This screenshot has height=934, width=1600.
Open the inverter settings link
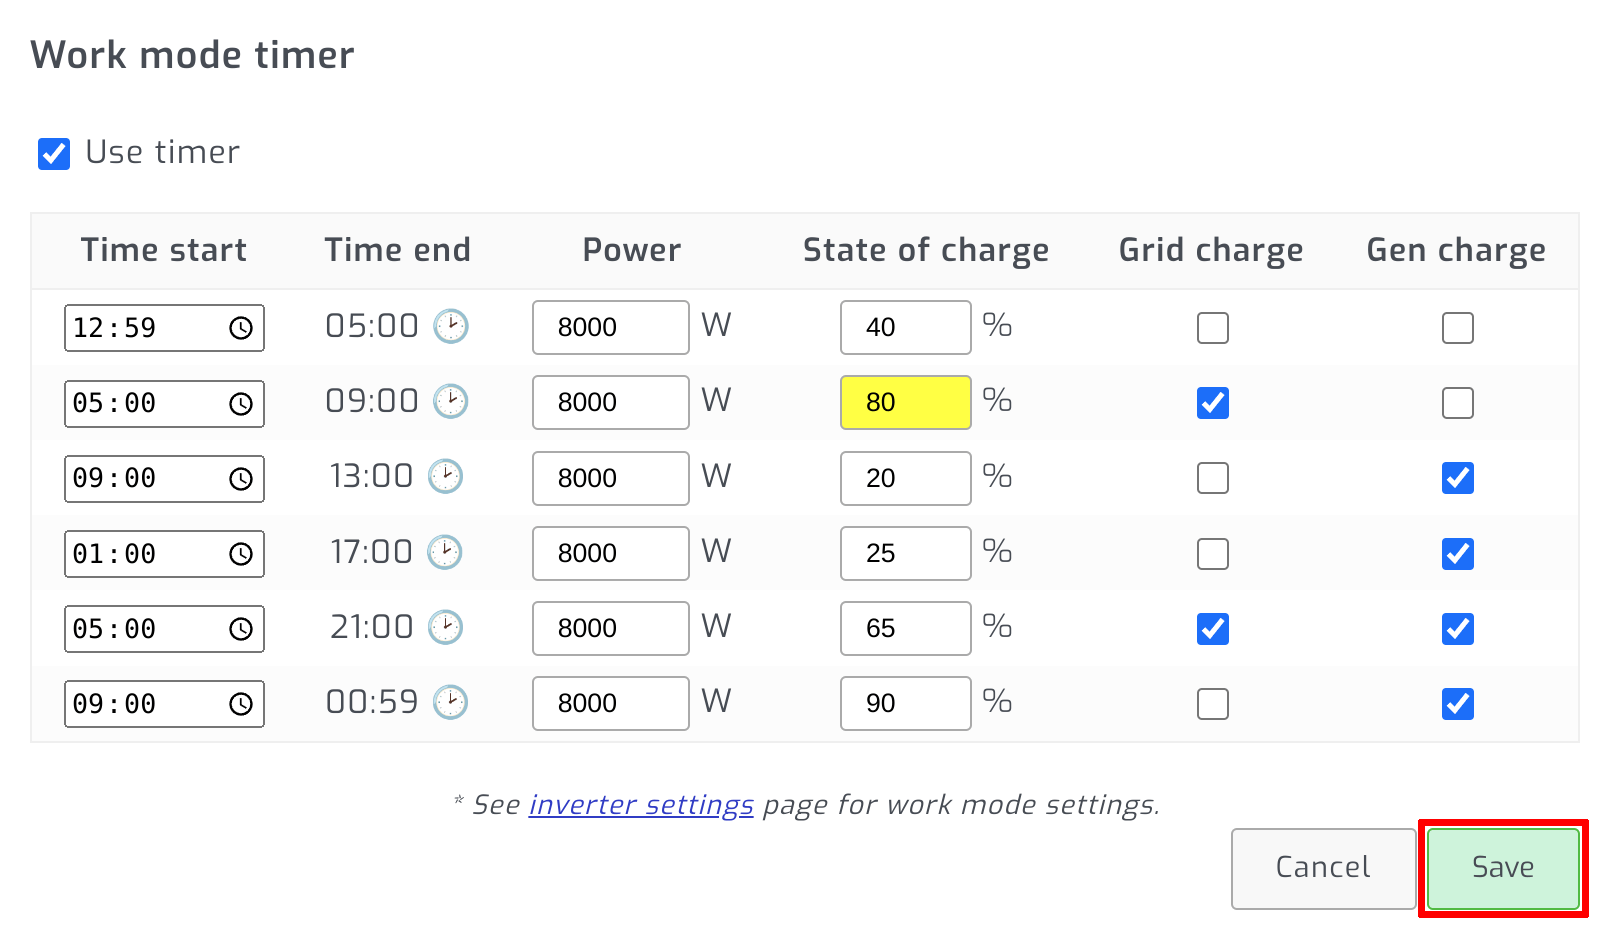tap(641, 804)
